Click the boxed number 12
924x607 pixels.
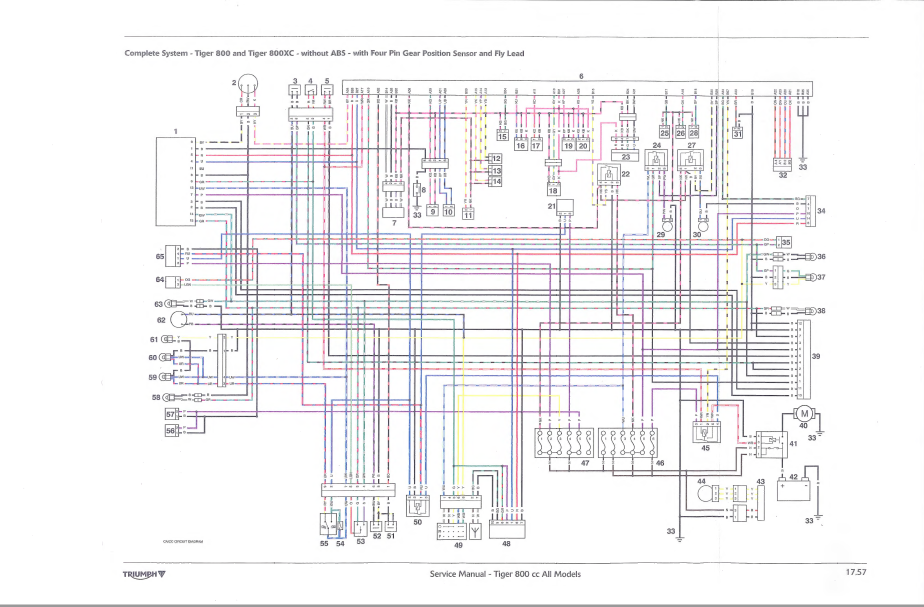point(496,159)
